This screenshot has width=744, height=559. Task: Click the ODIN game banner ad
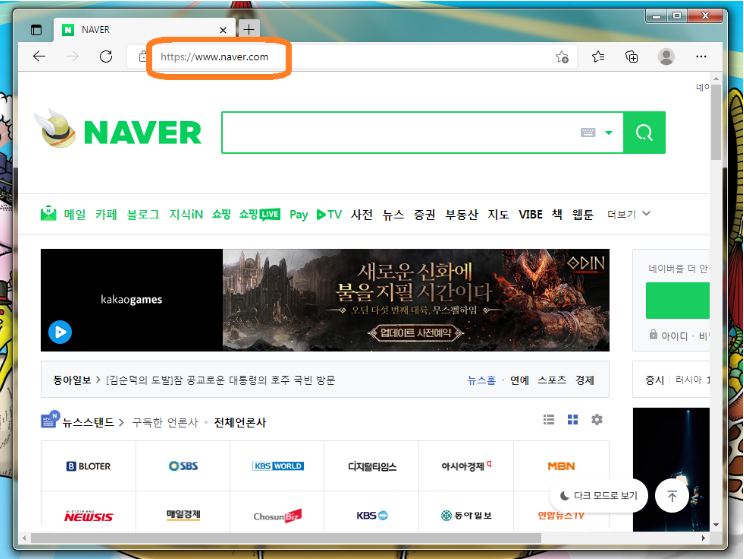click(x=416, y=300)
